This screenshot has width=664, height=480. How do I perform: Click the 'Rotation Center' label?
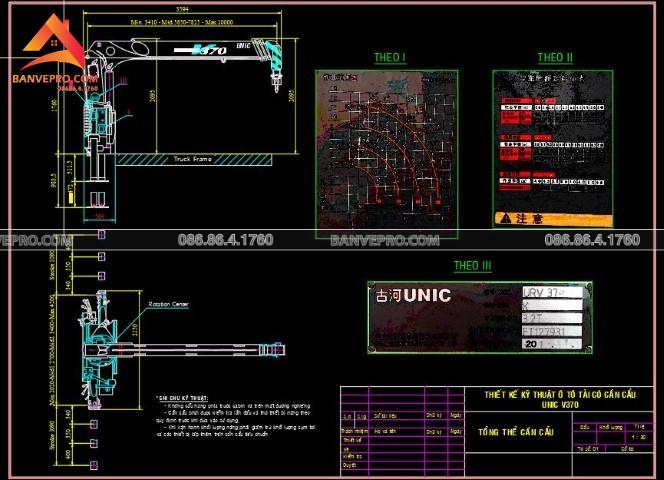[x=169, y=304]
